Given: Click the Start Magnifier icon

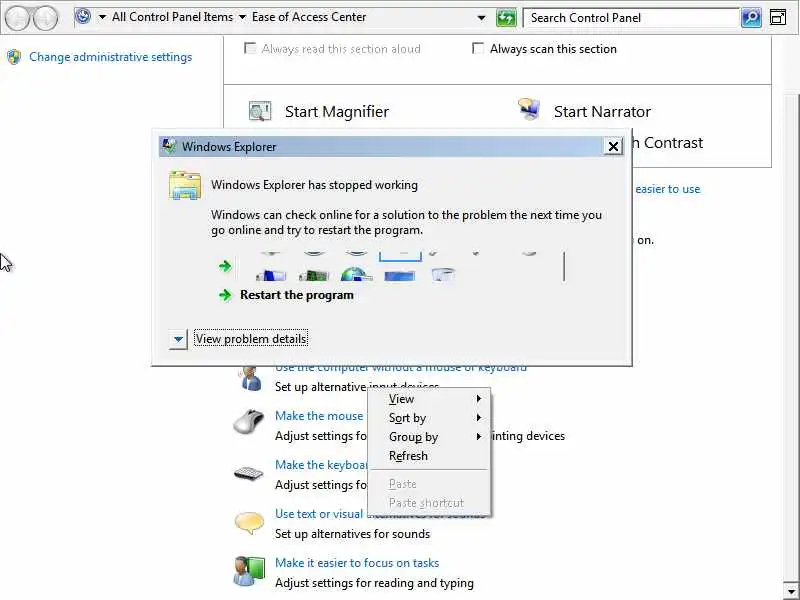Looking at the screenshot, I should [260, 111].
